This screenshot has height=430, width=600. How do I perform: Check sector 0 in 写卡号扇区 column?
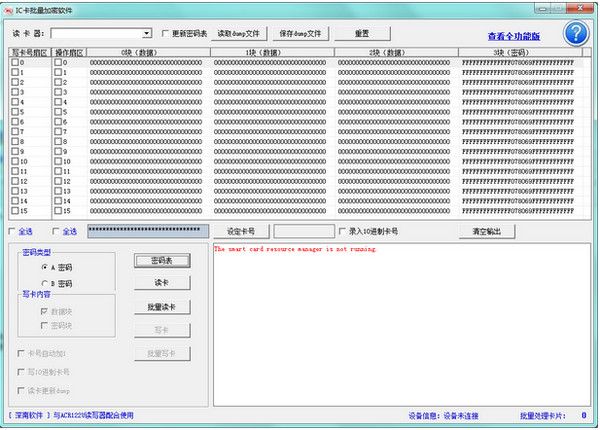[16, 62]
